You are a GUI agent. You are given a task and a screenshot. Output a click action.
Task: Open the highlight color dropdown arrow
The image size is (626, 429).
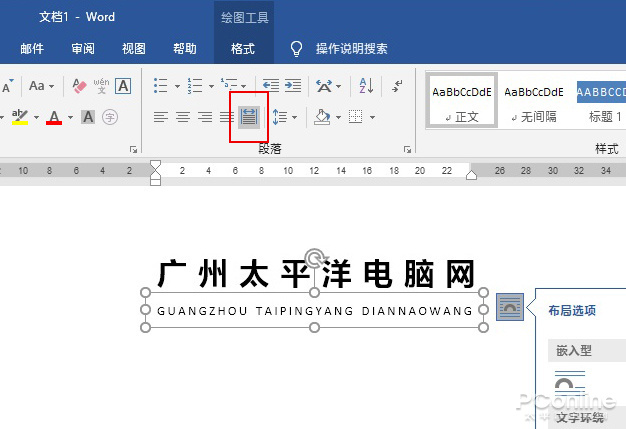pos(36,117)
